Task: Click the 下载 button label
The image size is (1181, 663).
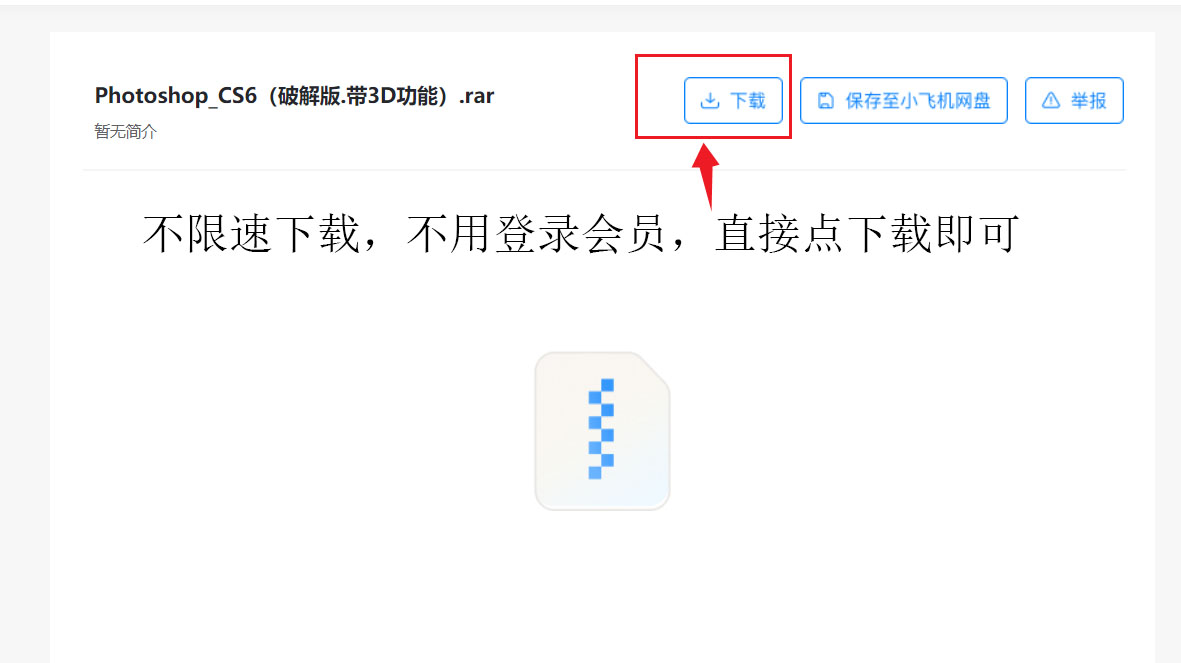Action: [x=747, y=100]
